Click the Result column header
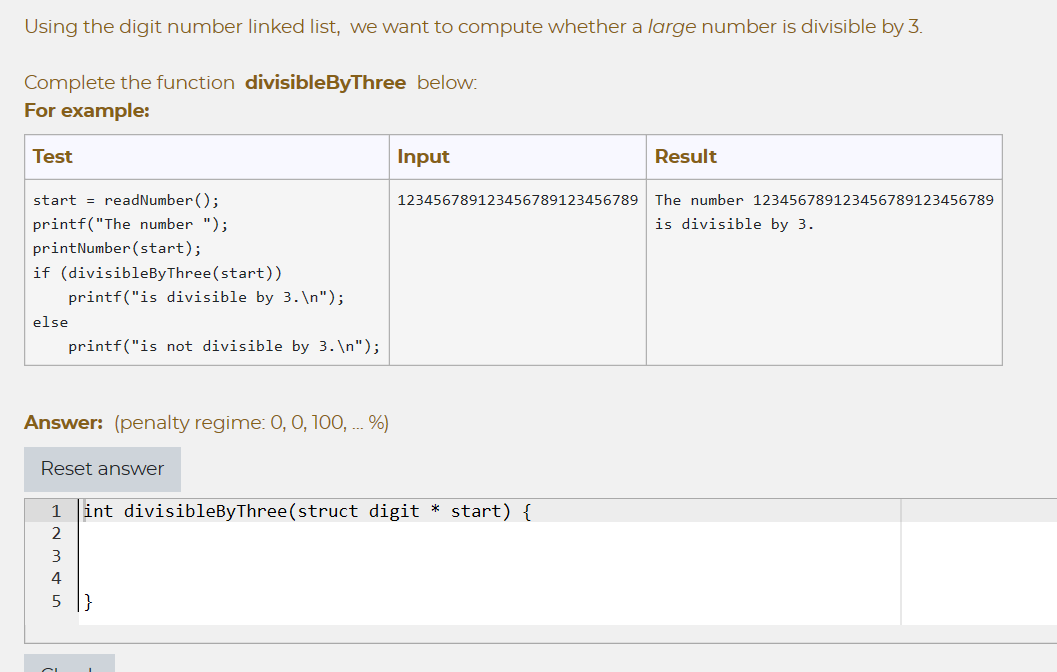 pyautogui.click(x=685, y=156)
